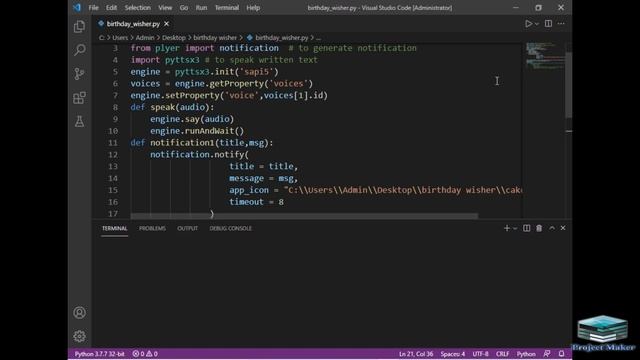Click the birthday wisher folder breadcrumb
The height and width of the screenshot is (360, 640).
pos(215,38)
